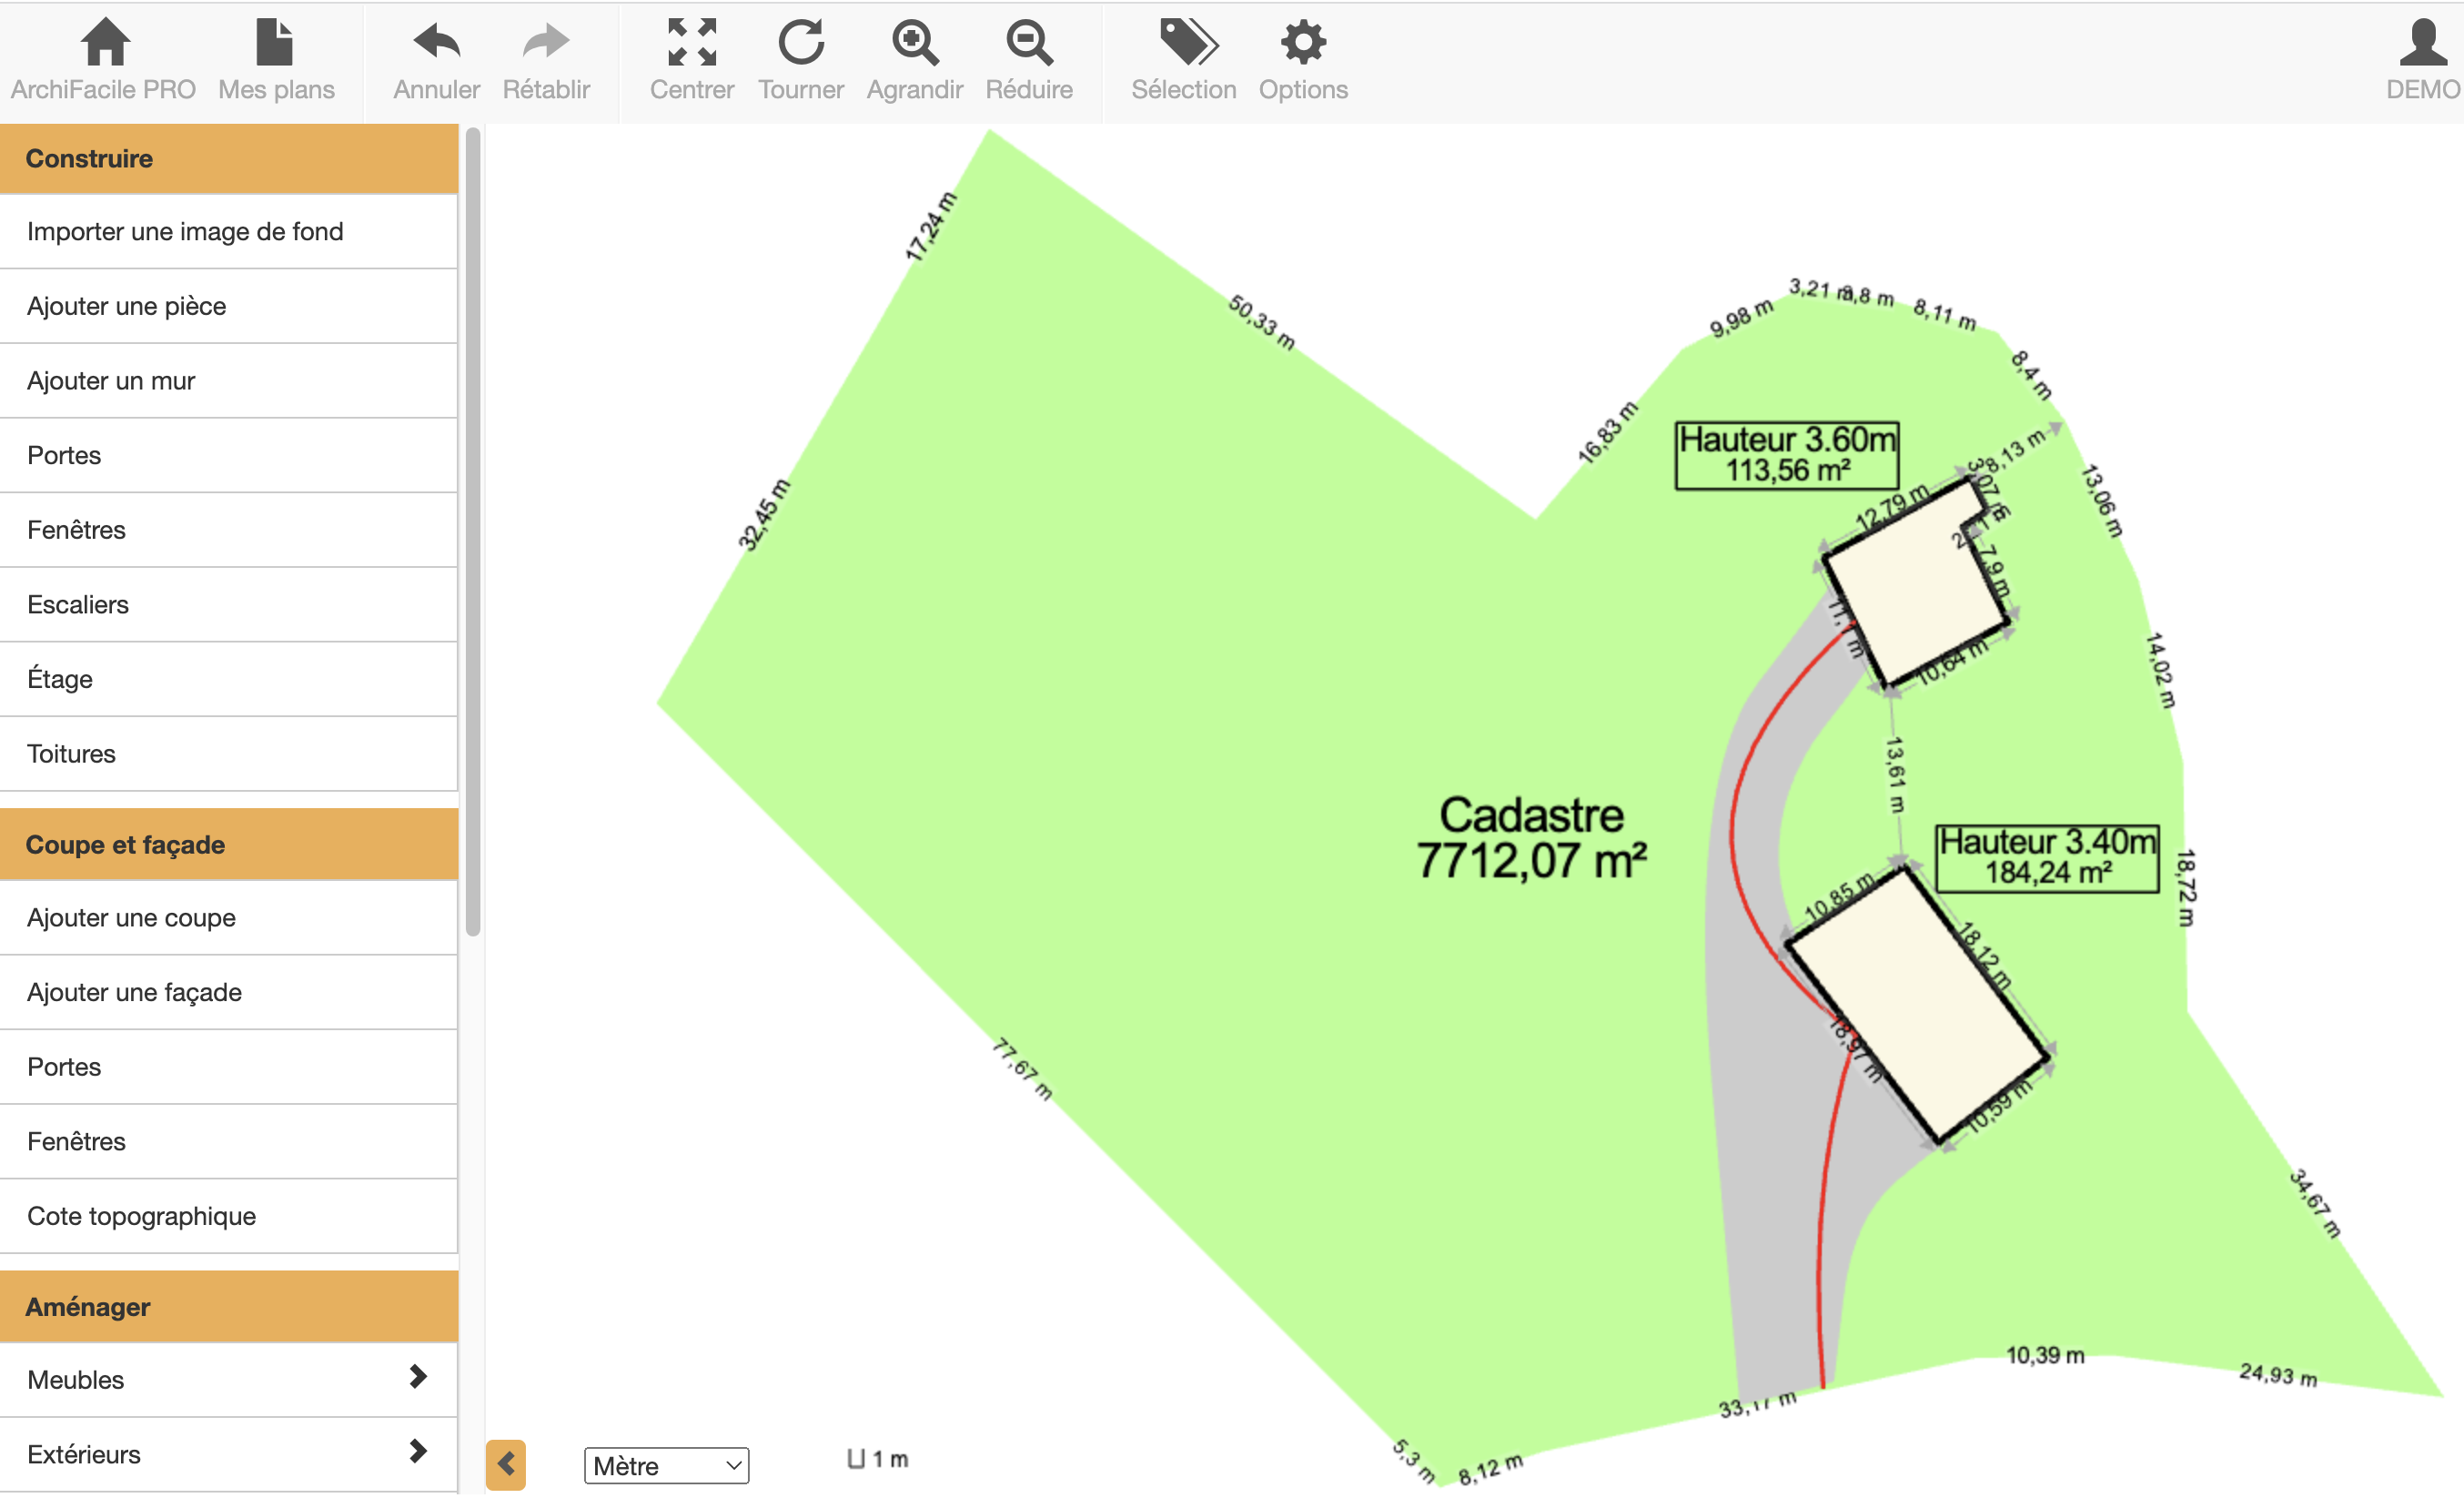Screen dimensions: 2464x1498
Task: Collapse sidebar with orange arrow button
Action: pyautogui.click(x=506, y=1466)
